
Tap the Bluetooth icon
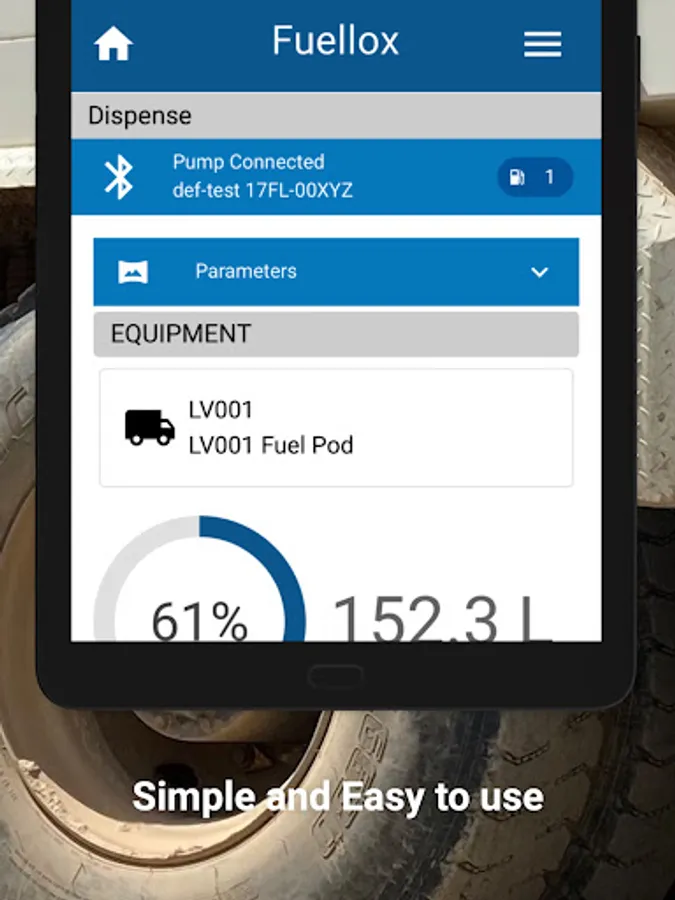[119, 177]
